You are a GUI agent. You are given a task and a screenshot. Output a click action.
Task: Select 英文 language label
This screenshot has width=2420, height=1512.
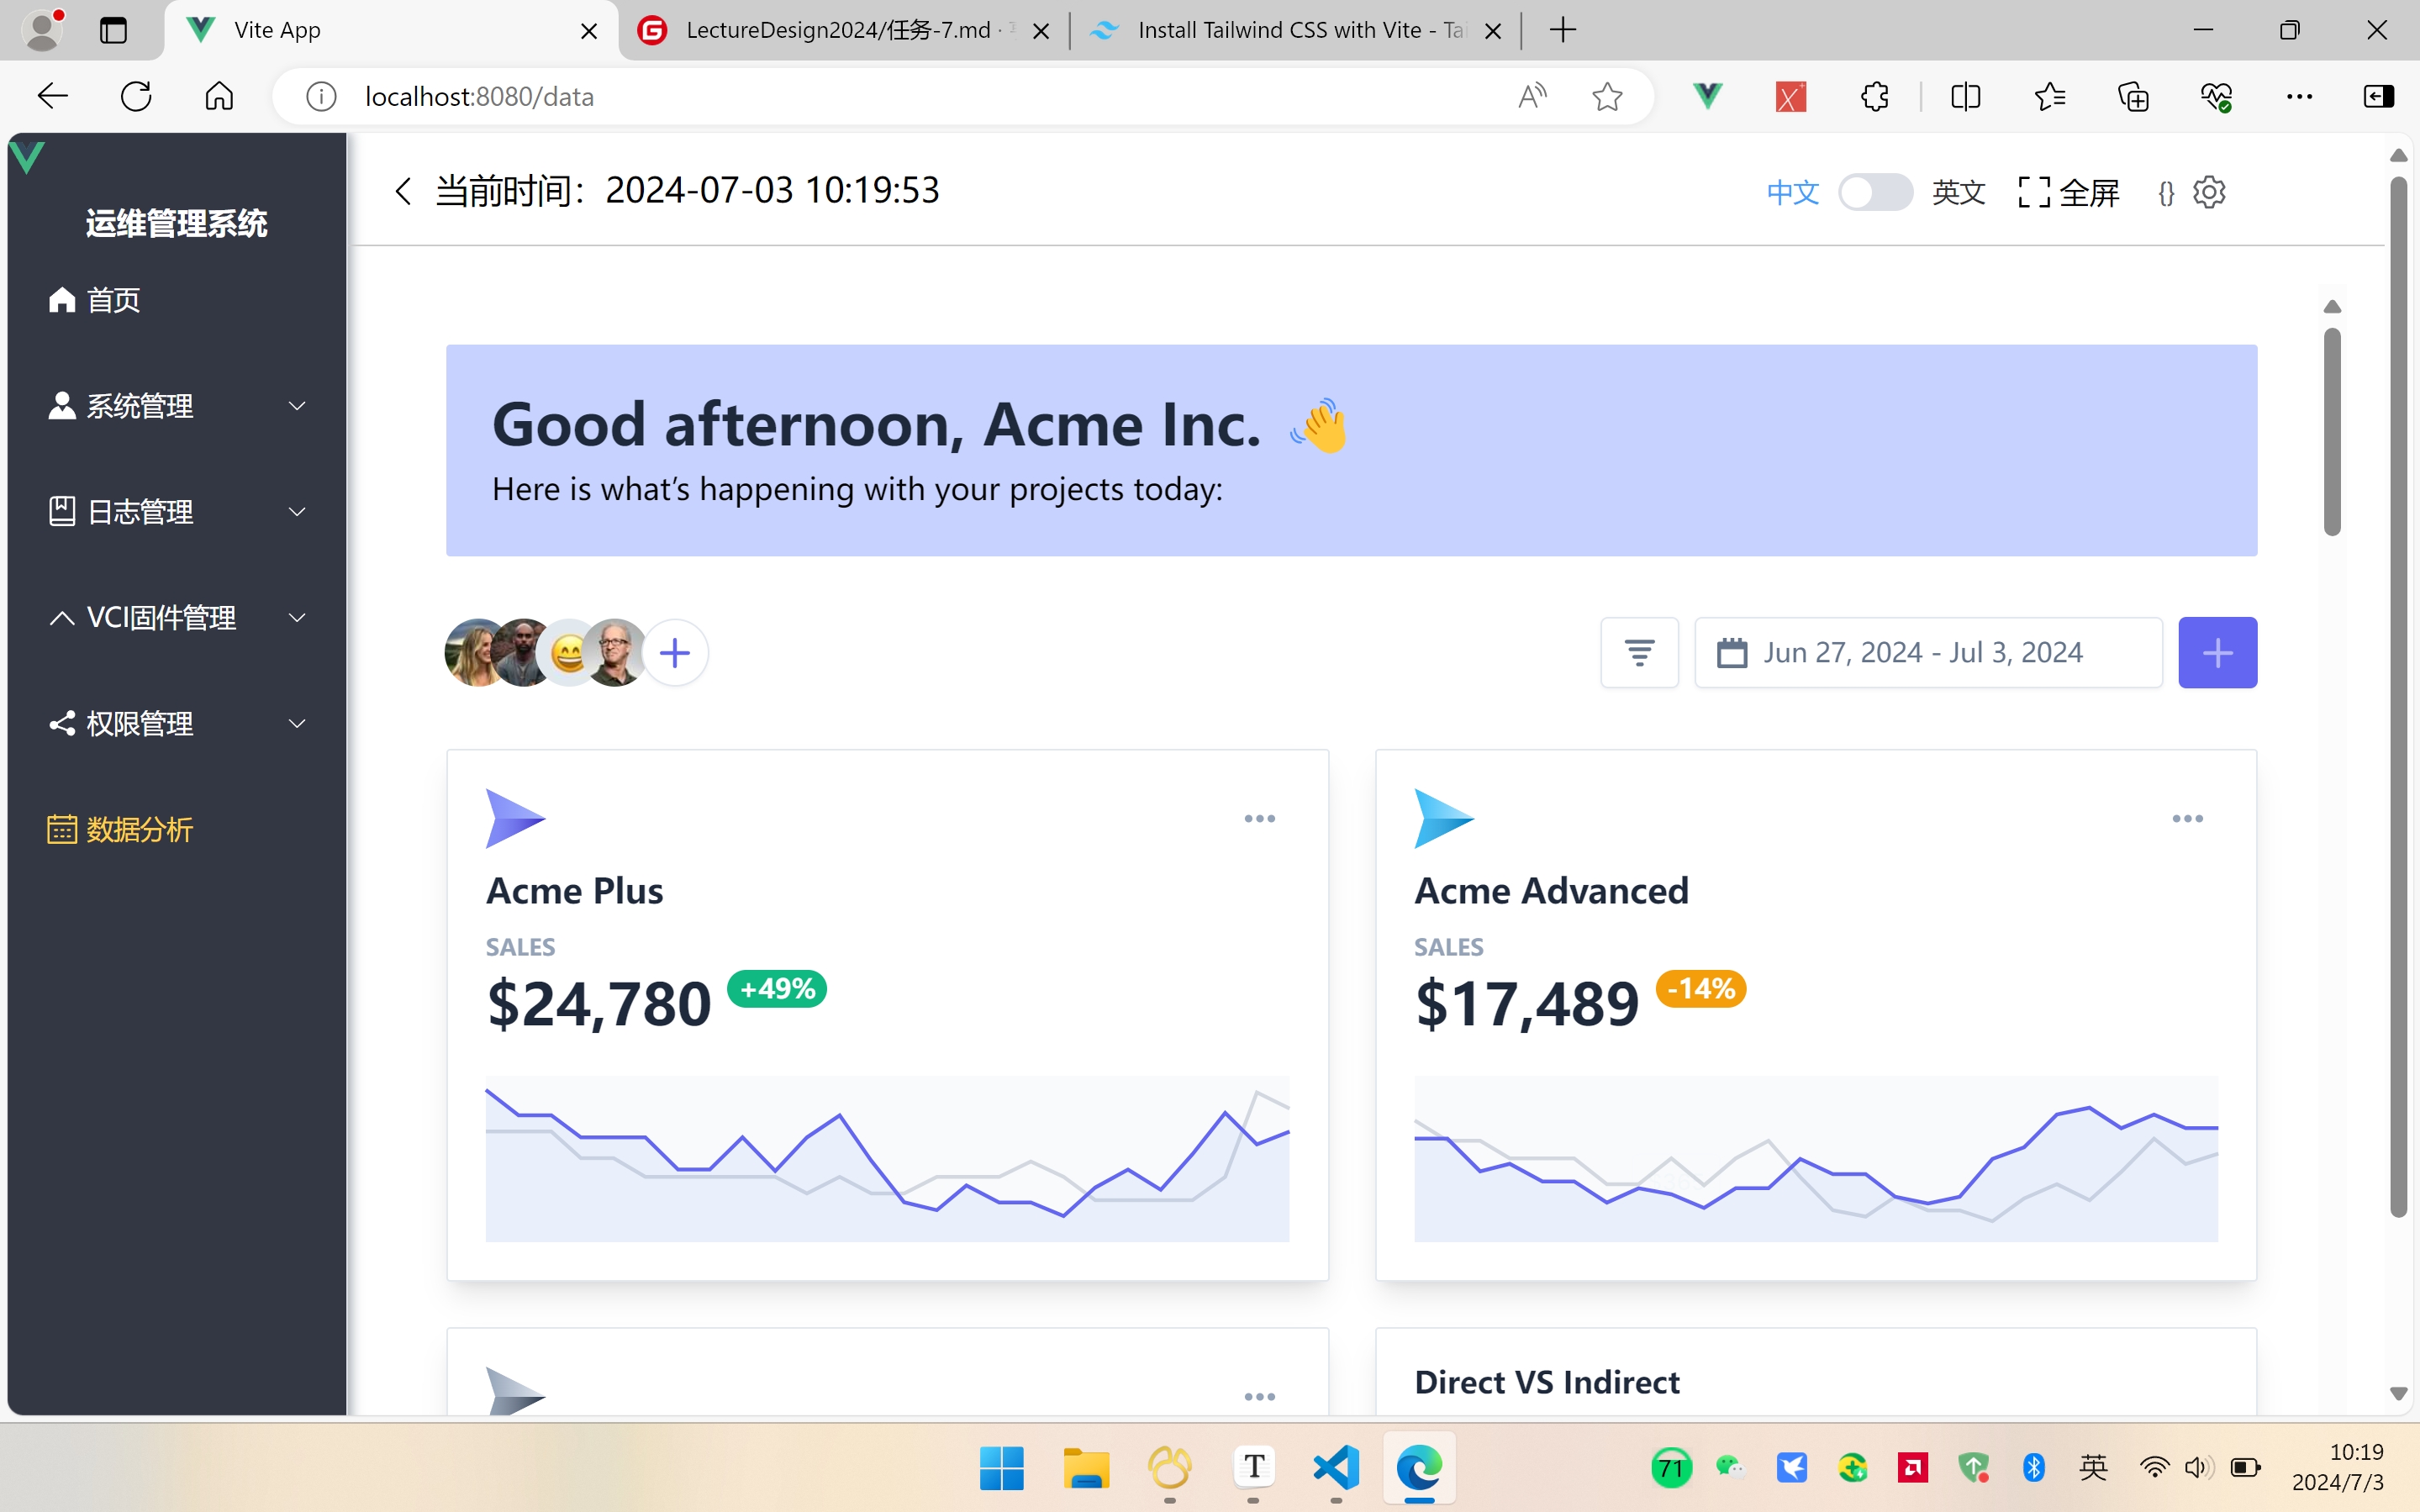coord(1958,192)
